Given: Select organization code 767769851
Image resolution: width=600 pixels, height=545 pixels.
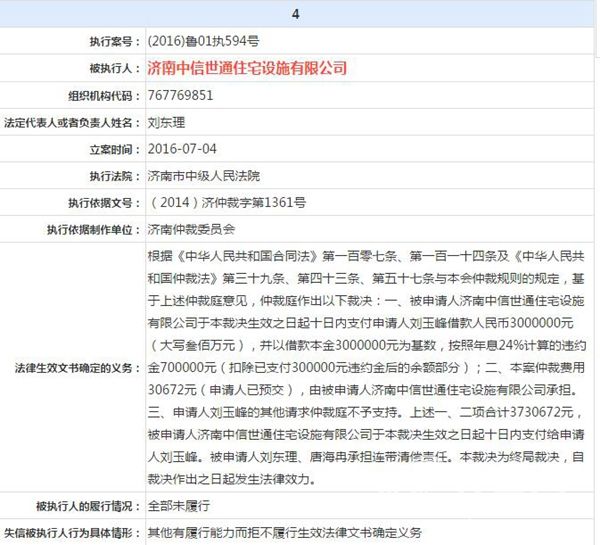Looking at the screenshot, I should click(x=181, y=95).
